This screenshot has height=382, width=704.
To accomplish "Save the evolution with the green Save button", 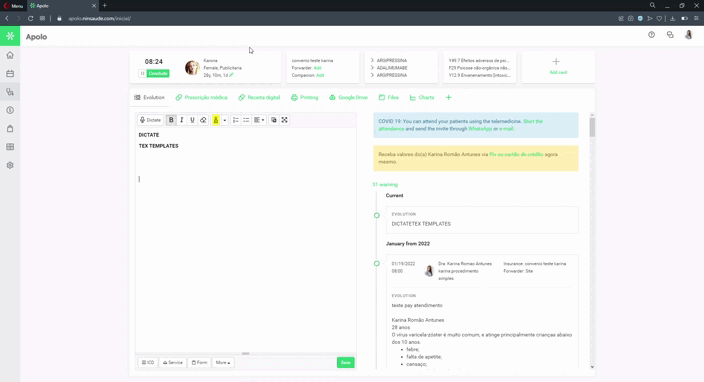I will coord(346,362).
